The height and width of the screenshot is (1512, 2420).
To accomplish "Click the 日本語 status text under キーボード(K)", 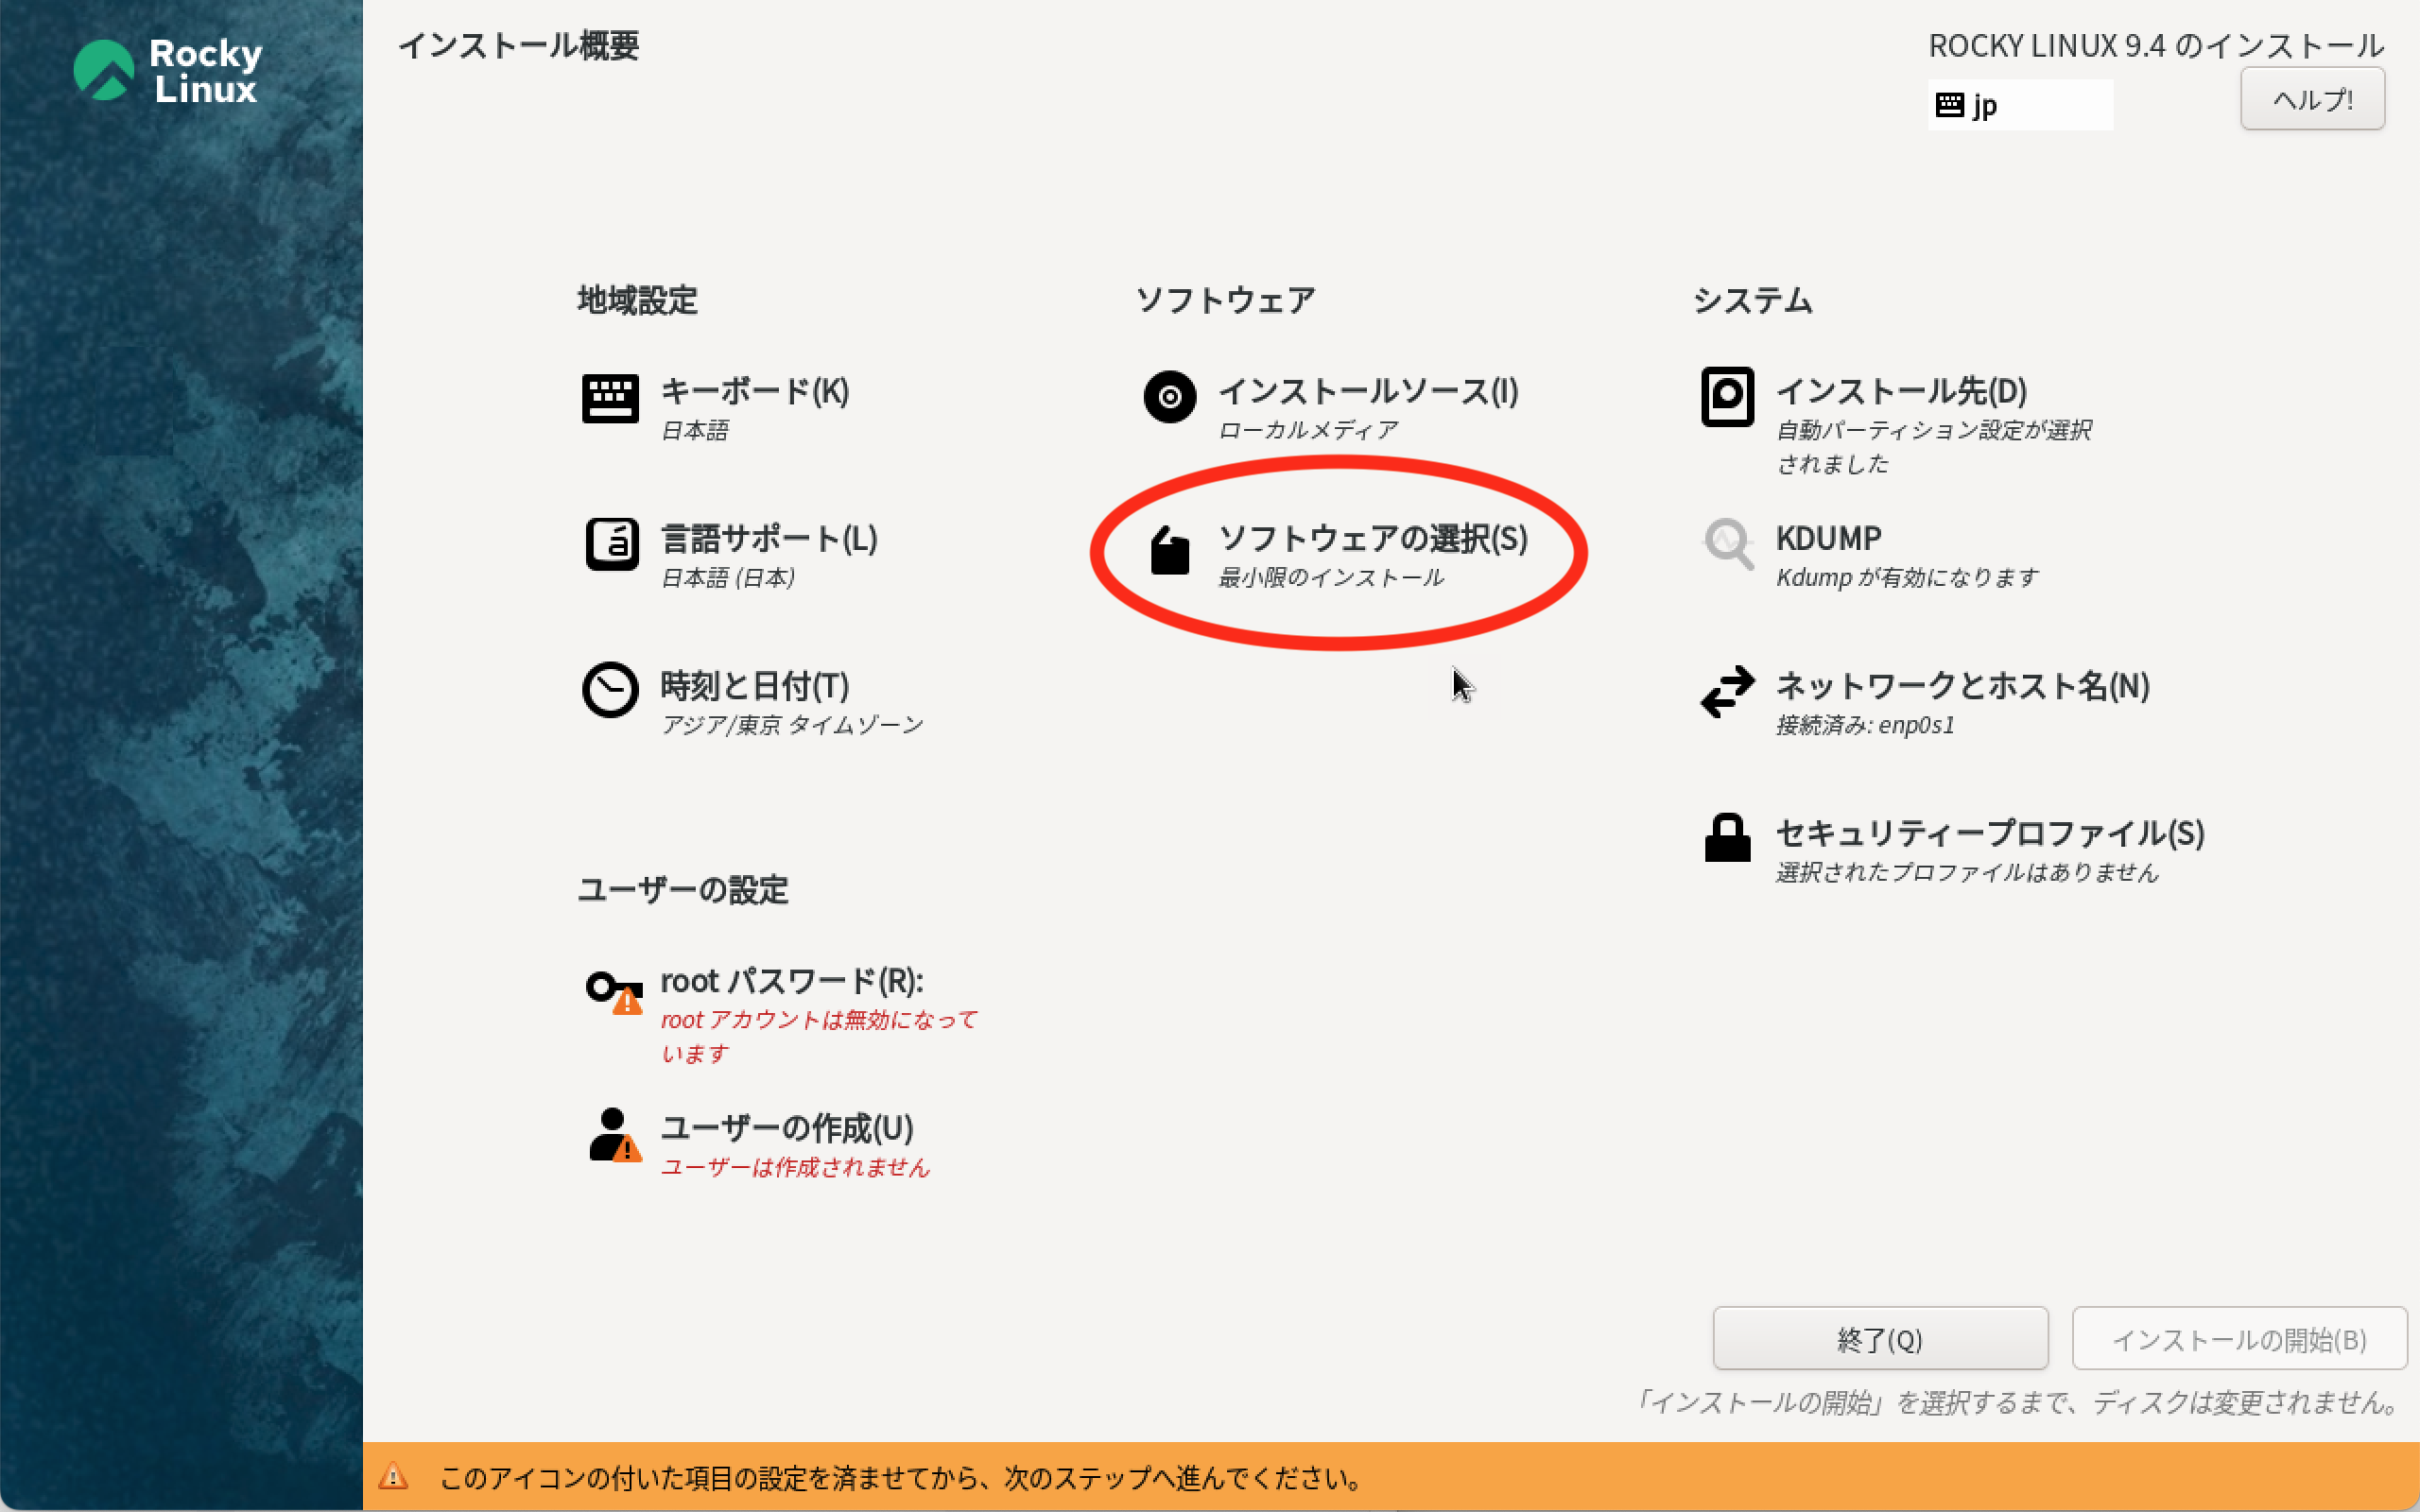I will click(695, 430).
